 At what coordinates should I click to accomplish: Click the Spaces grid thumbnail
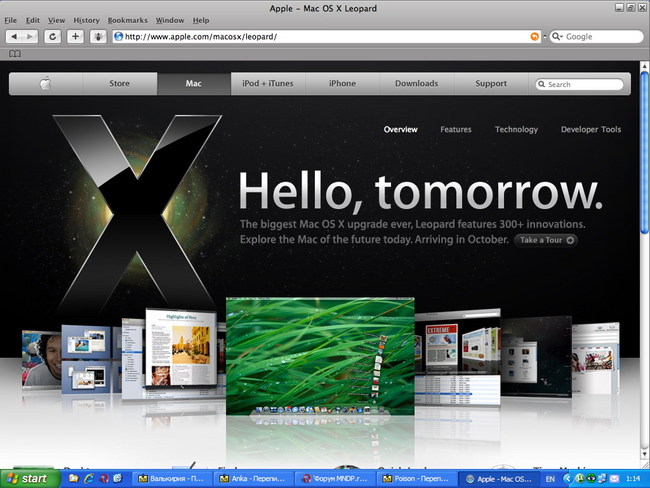pyautogui.click(x=86, y=359)
